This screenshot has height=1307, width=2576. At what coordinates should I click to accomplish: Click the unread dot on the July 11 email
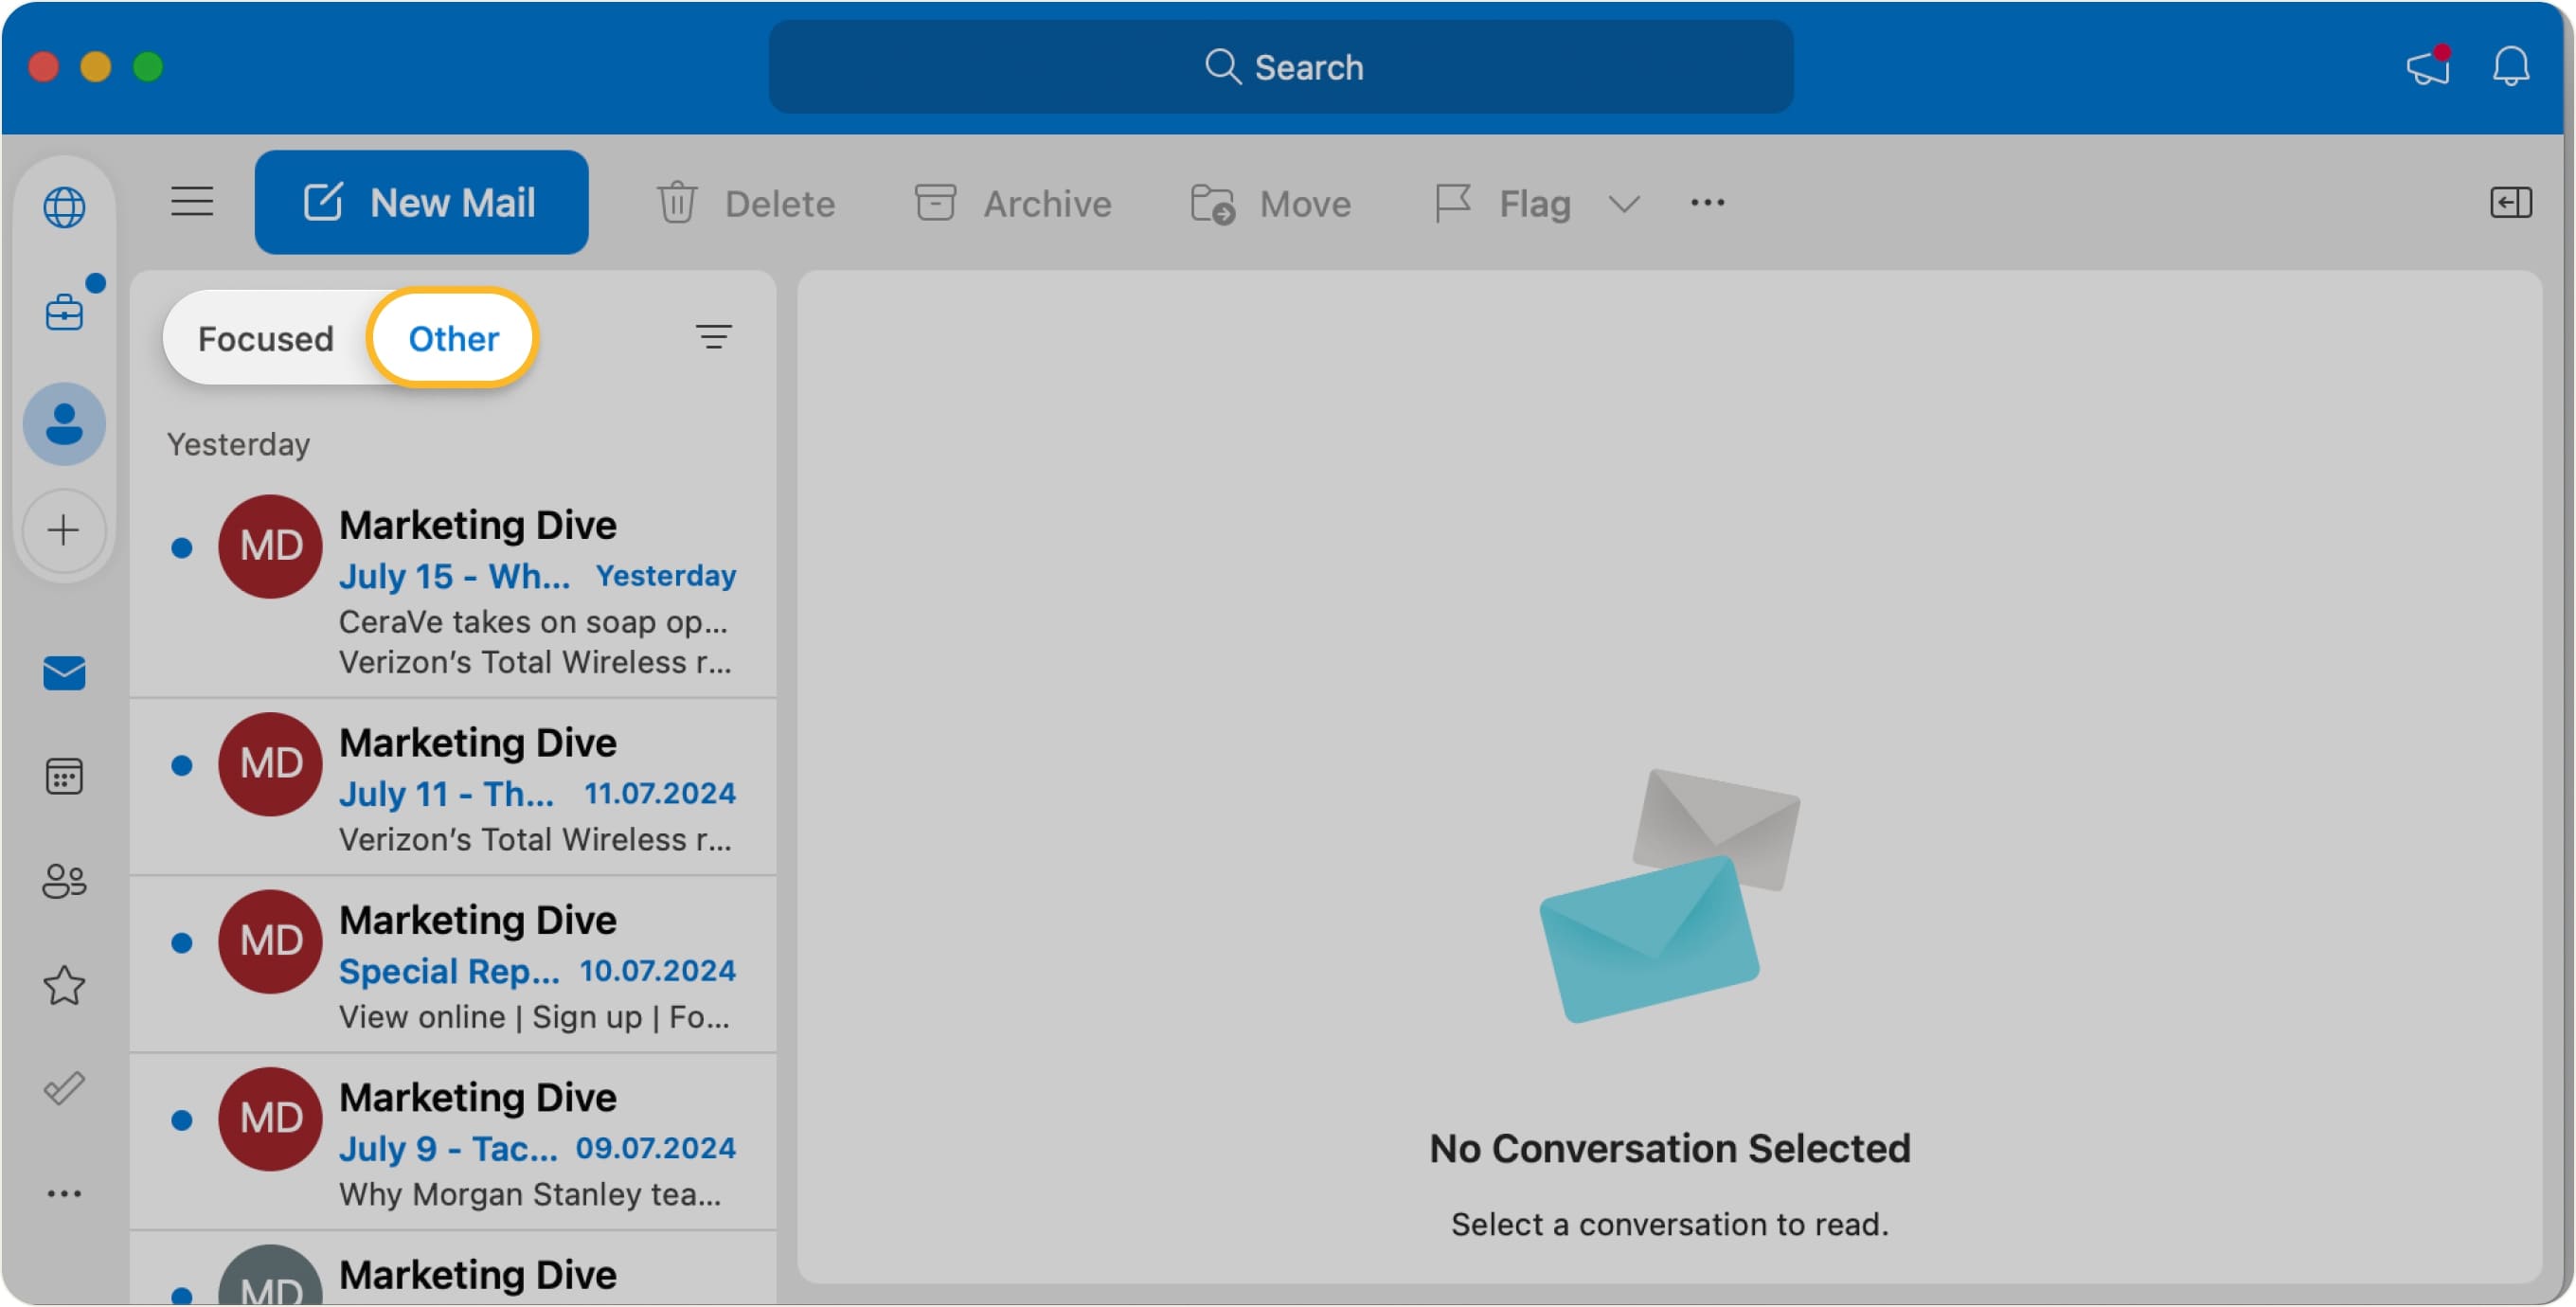click(181, 766)
